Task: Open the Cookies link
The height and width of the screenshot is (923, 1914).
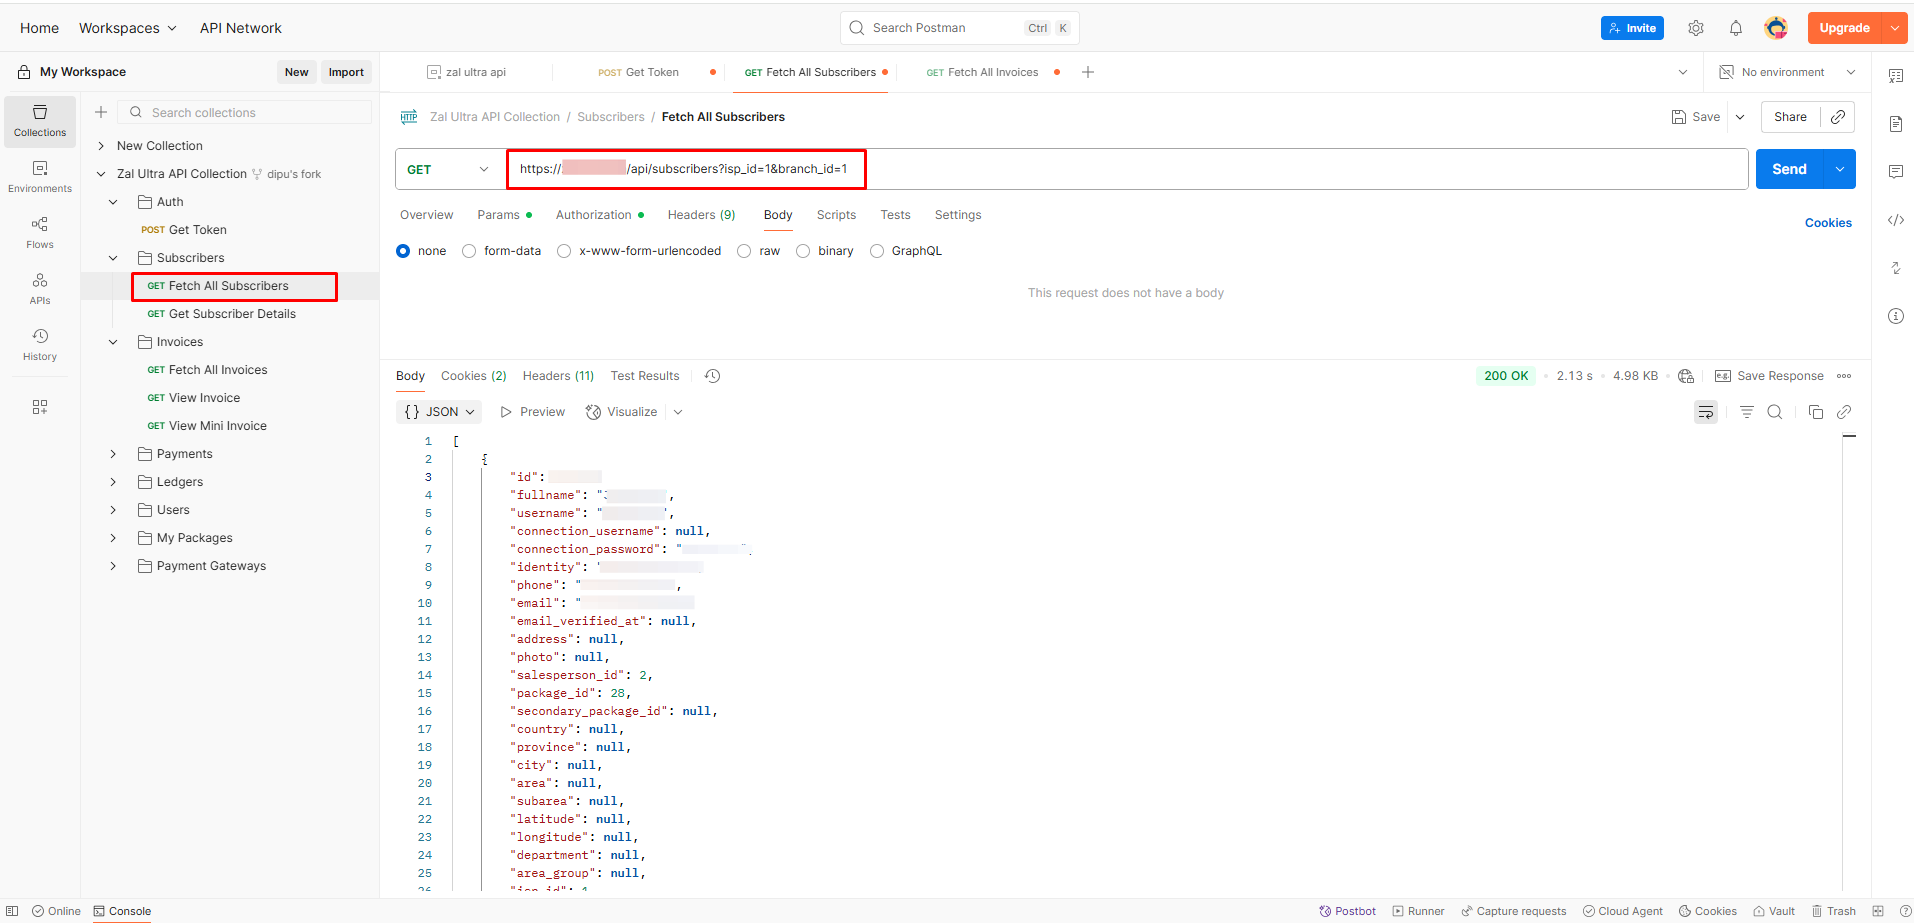Action: [x=1828, y=223]
